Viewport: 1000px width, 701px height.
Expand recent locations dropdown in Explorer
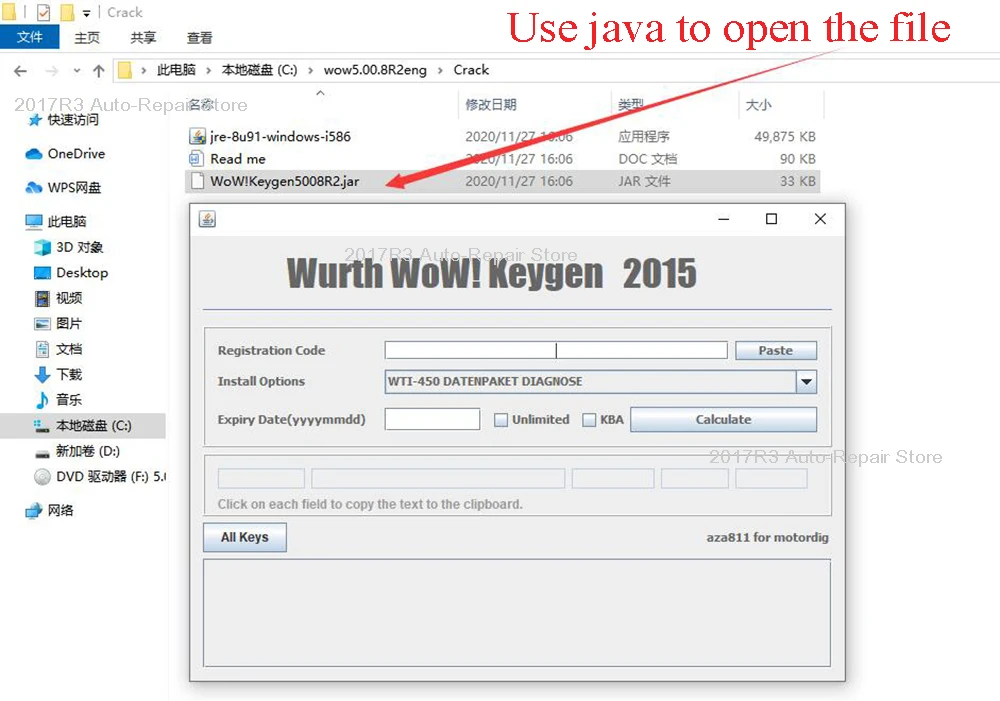77,71
